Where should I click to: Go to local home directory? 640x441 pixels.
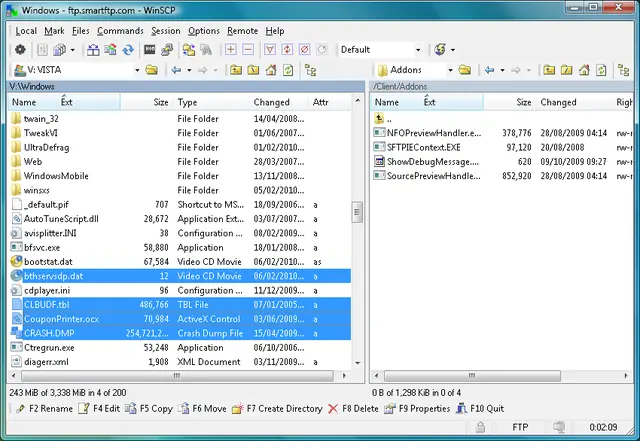pyautogui.click(x=271, y=70)
